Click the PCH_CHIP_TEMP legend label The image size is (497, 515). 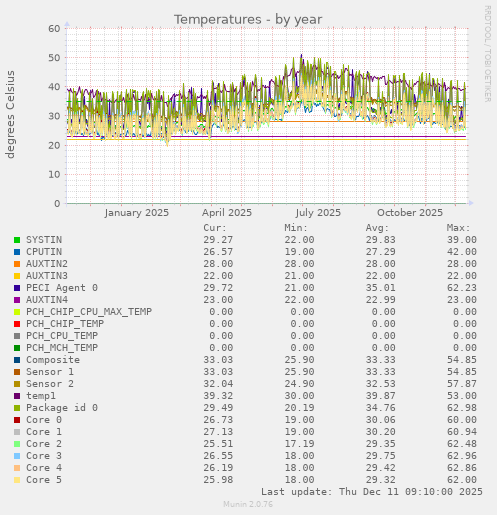click(65, 324)
